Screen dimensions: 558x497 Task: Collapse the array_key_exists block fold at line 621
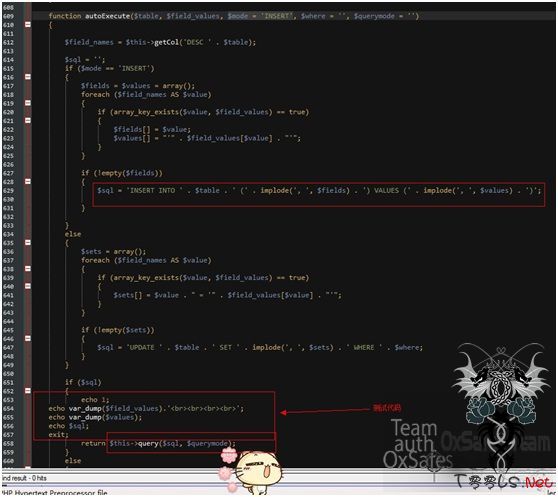(x=28, y=121)
